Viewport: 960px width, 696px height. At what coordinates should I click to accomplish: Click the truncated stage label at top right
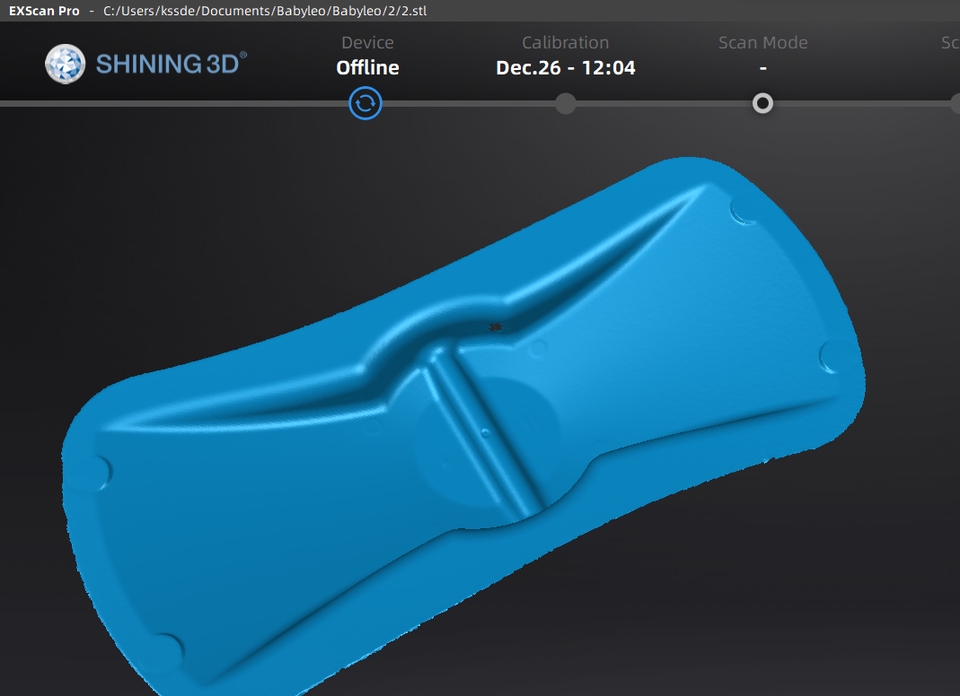(x=950, y=42)
